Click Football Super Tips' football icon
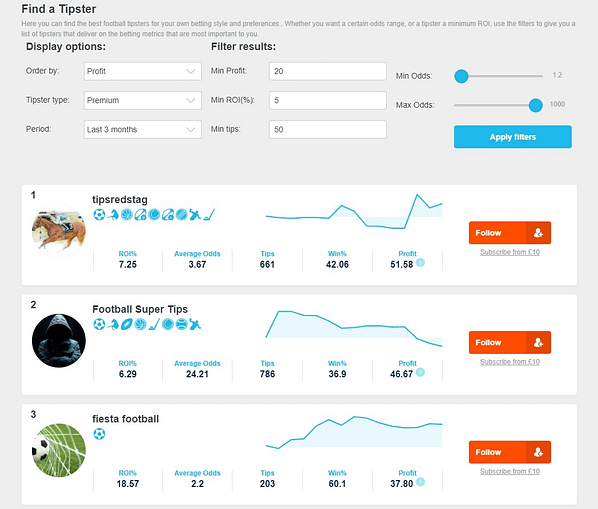 pos(99,324)
